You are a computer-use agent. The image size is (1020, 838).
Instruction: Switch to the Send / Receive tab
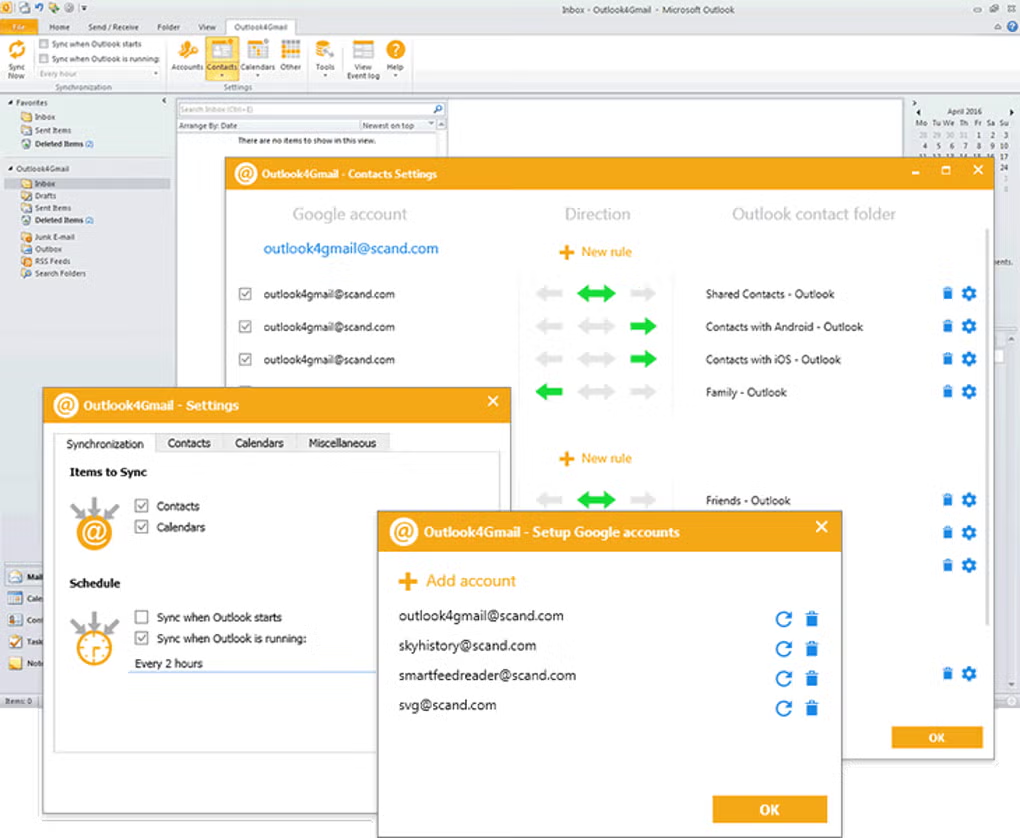pyautogui.click(x=113, y=27)
